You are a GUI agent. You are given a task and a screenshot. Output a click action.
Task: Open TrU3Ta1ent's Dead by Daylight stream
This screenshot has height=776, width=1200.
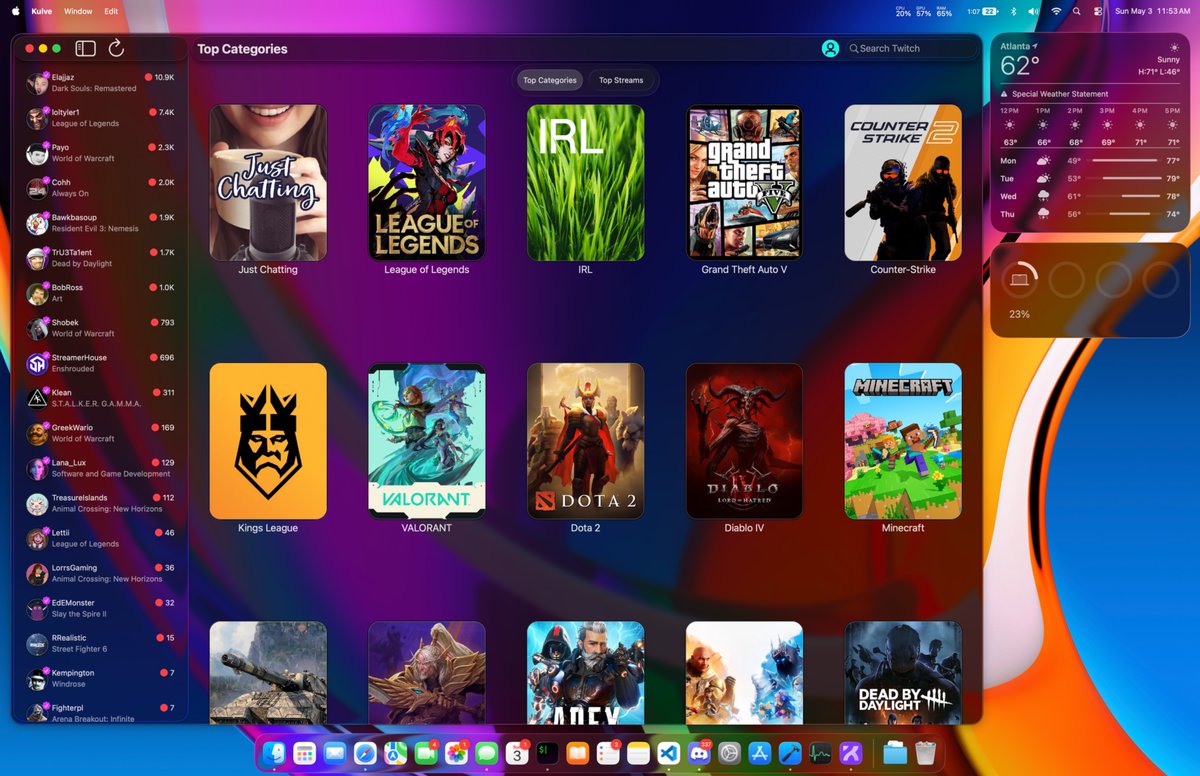click(100, 258)
